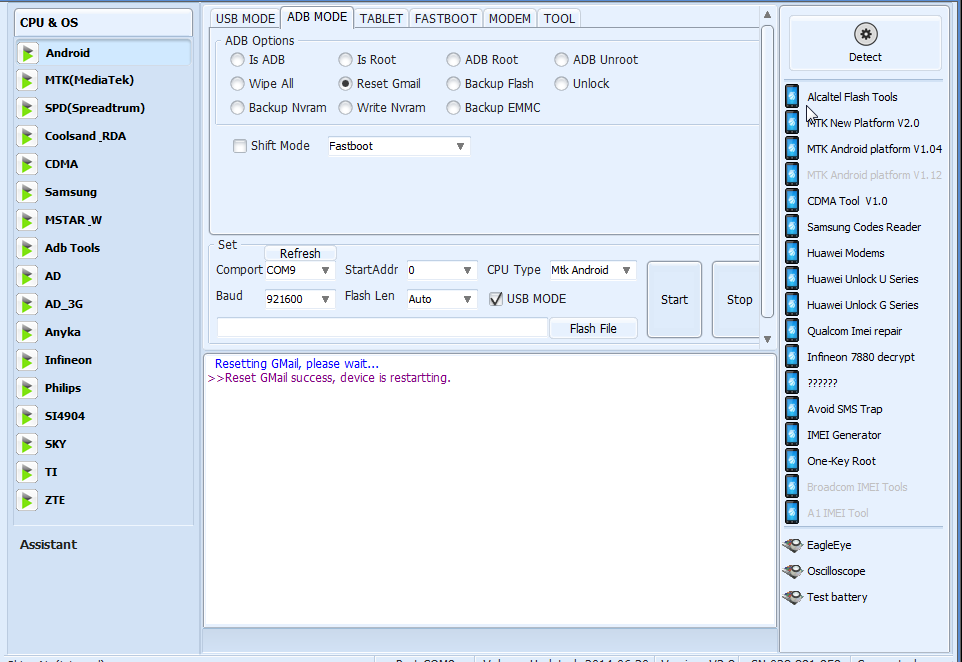
Task: Click phone icon next to Qualcom Imei repair
Action: pyautogui.click(x=792, y=331)
